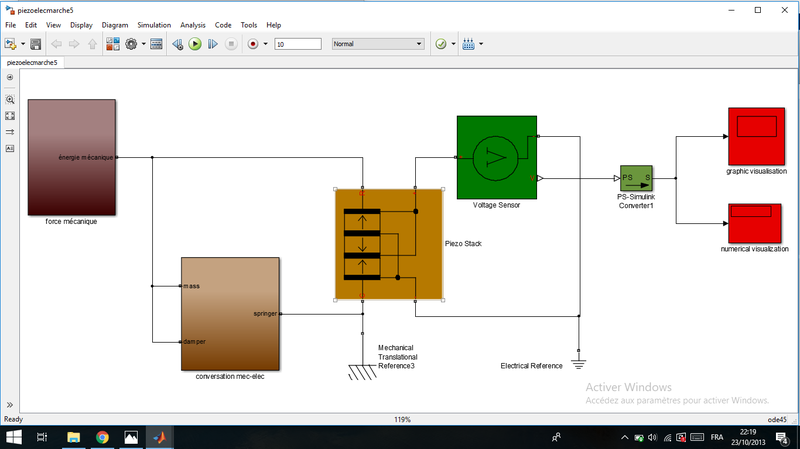
Task: Click the Annotation text tool in palette
Action: click(x=10, y=148)
